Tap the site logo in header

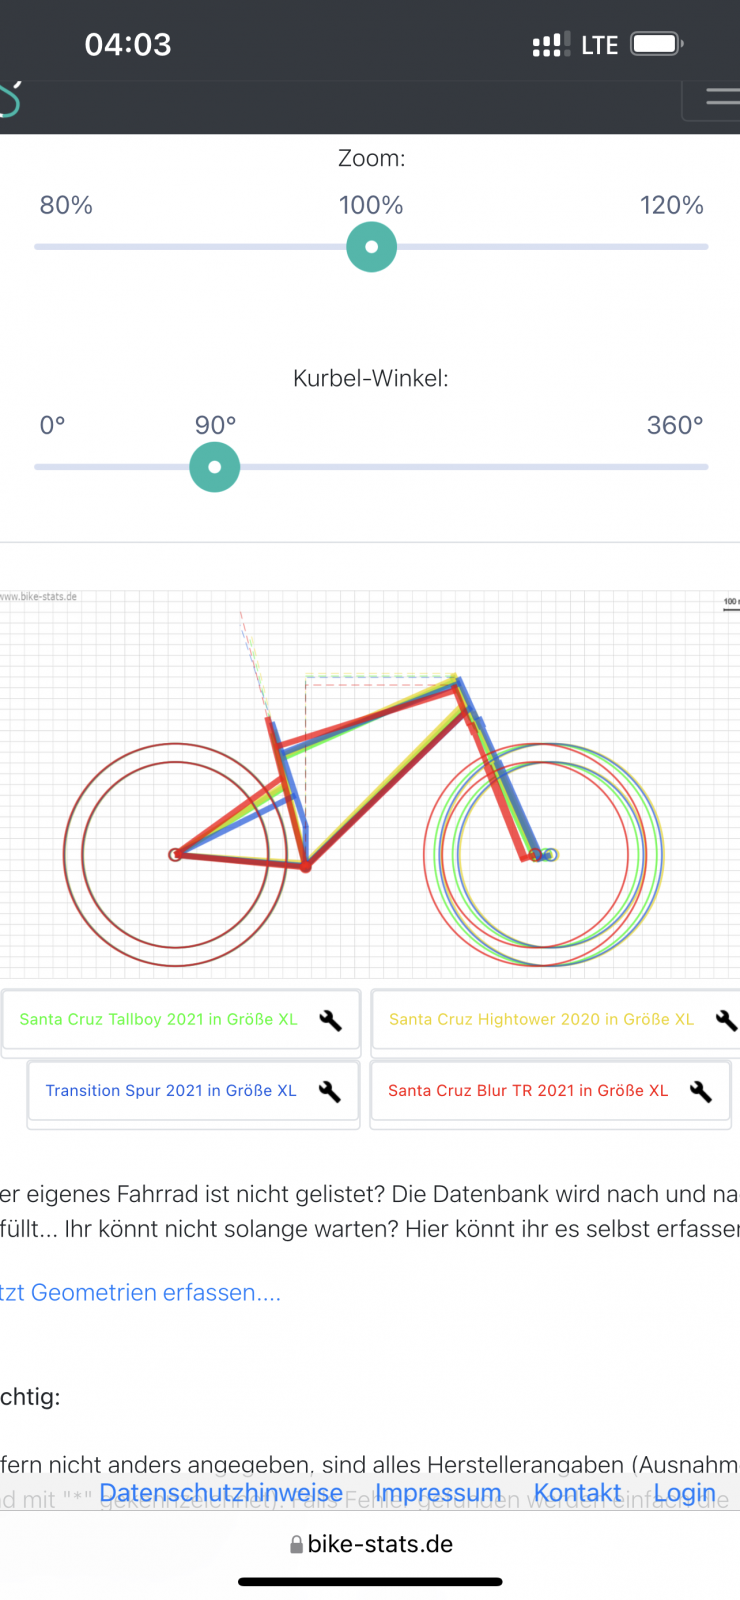(10, 100)
